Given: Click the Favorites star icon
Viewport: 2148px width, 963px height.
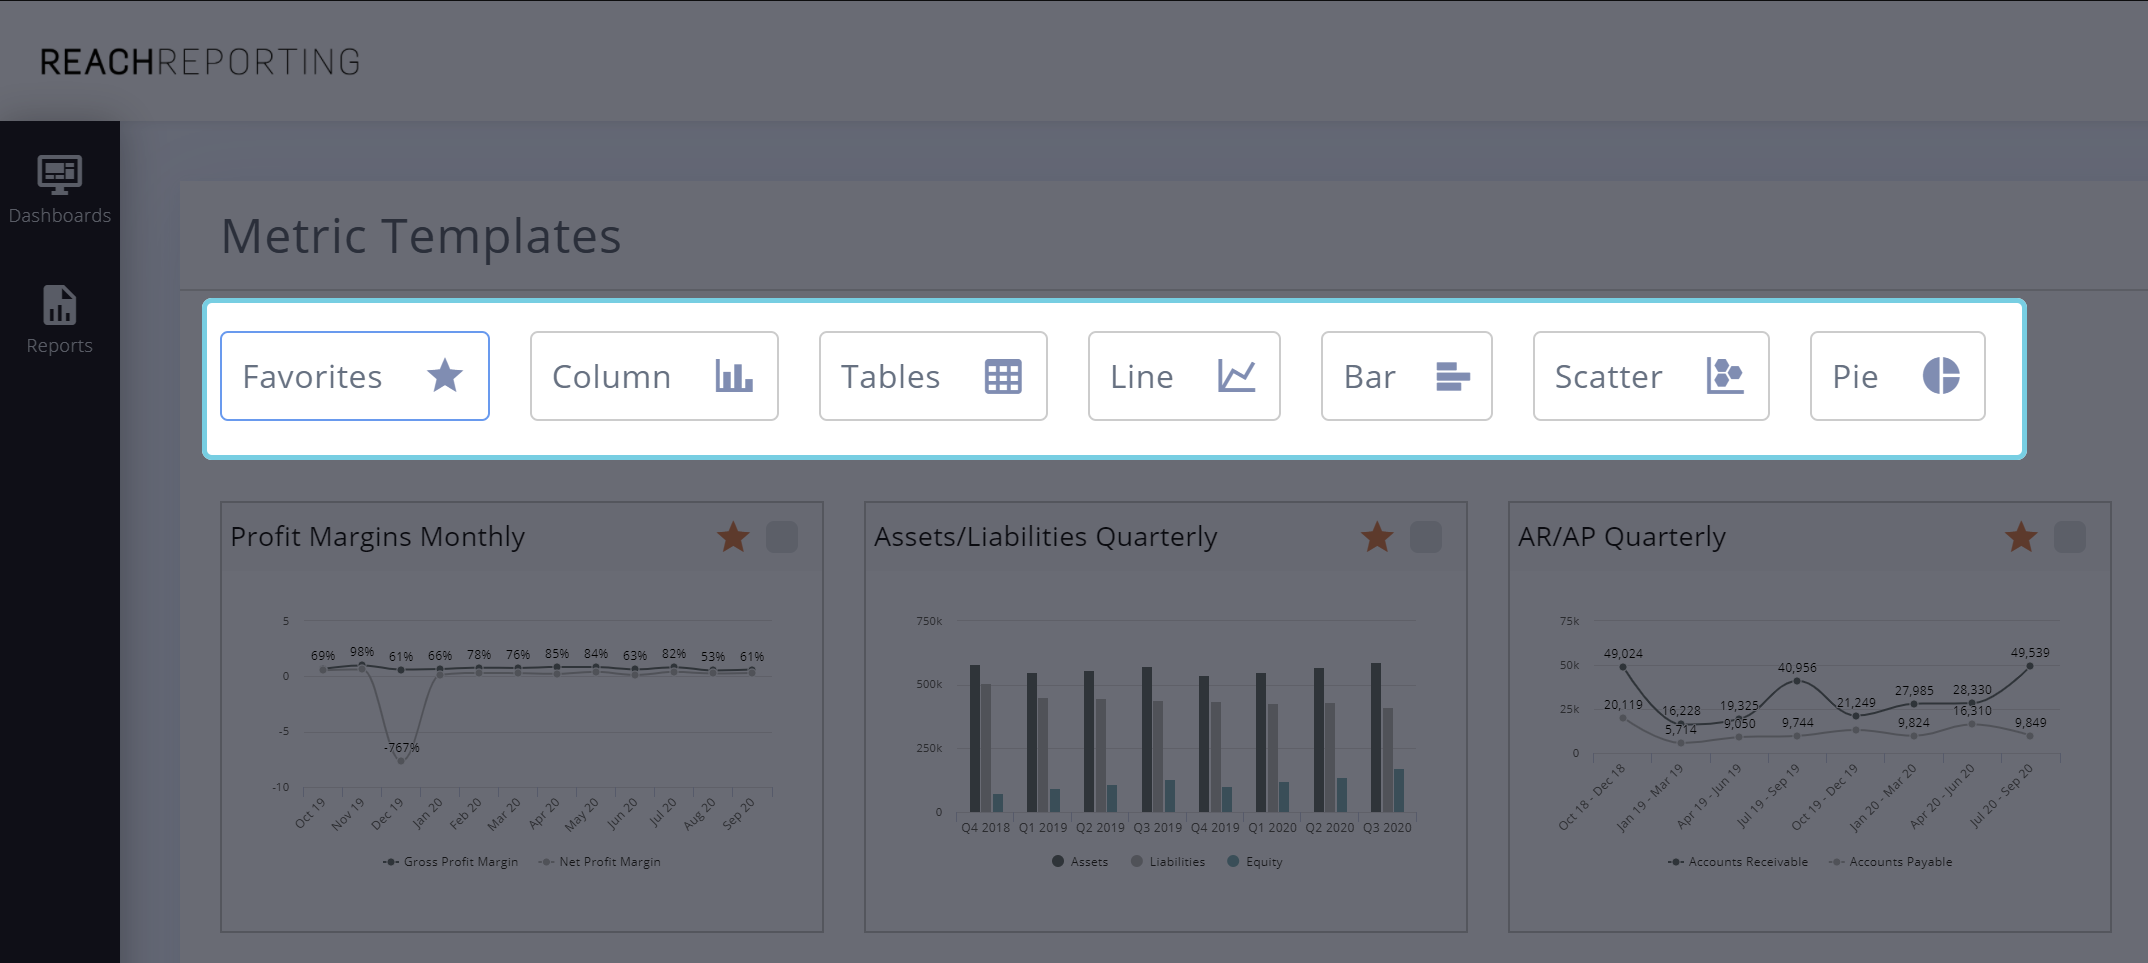Looking at the screenshot, I should click(444, 376).
